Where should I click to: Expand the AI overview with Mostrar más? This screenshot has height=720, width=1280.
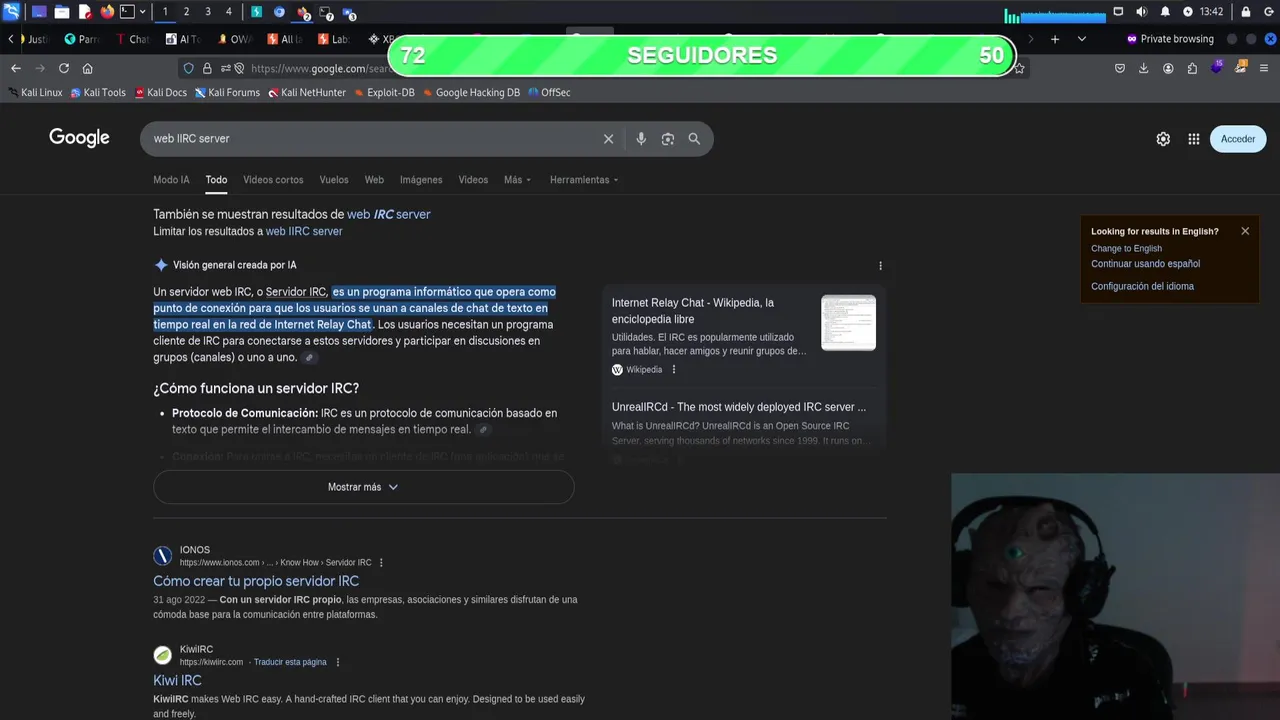click(363, 487)
